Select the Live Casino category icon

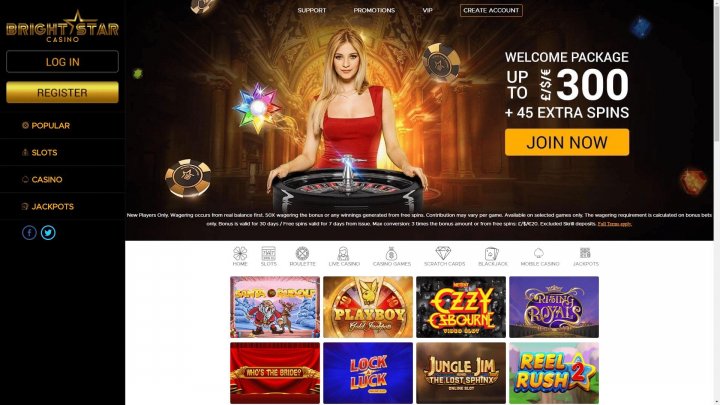point(343,253)
